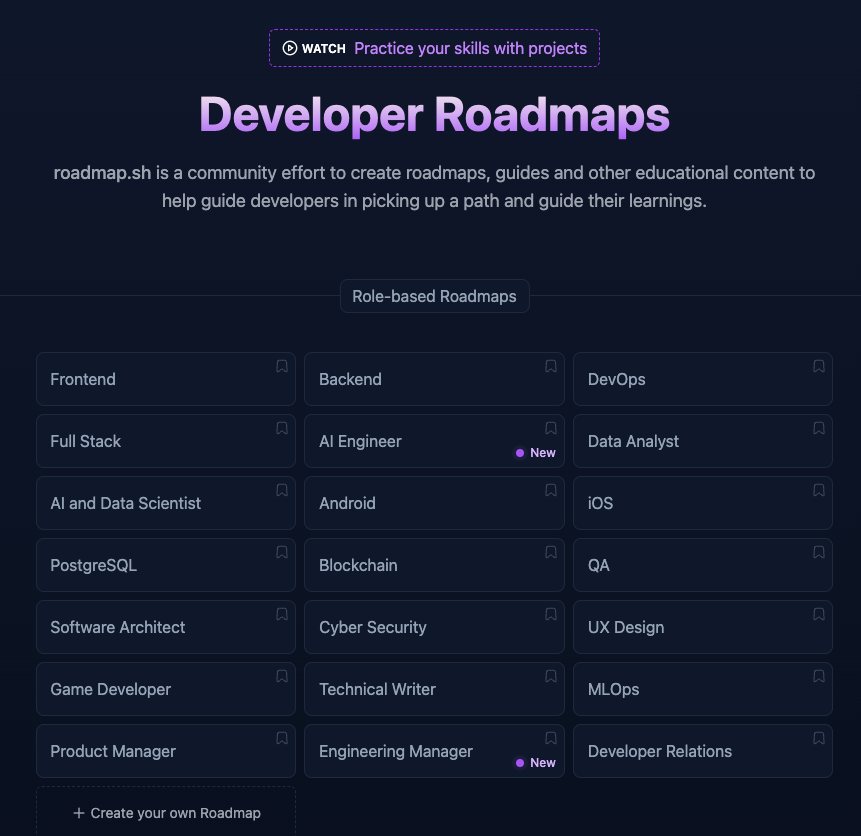
Task: Open the UX Design roadmap card
Action: (703, 627)
